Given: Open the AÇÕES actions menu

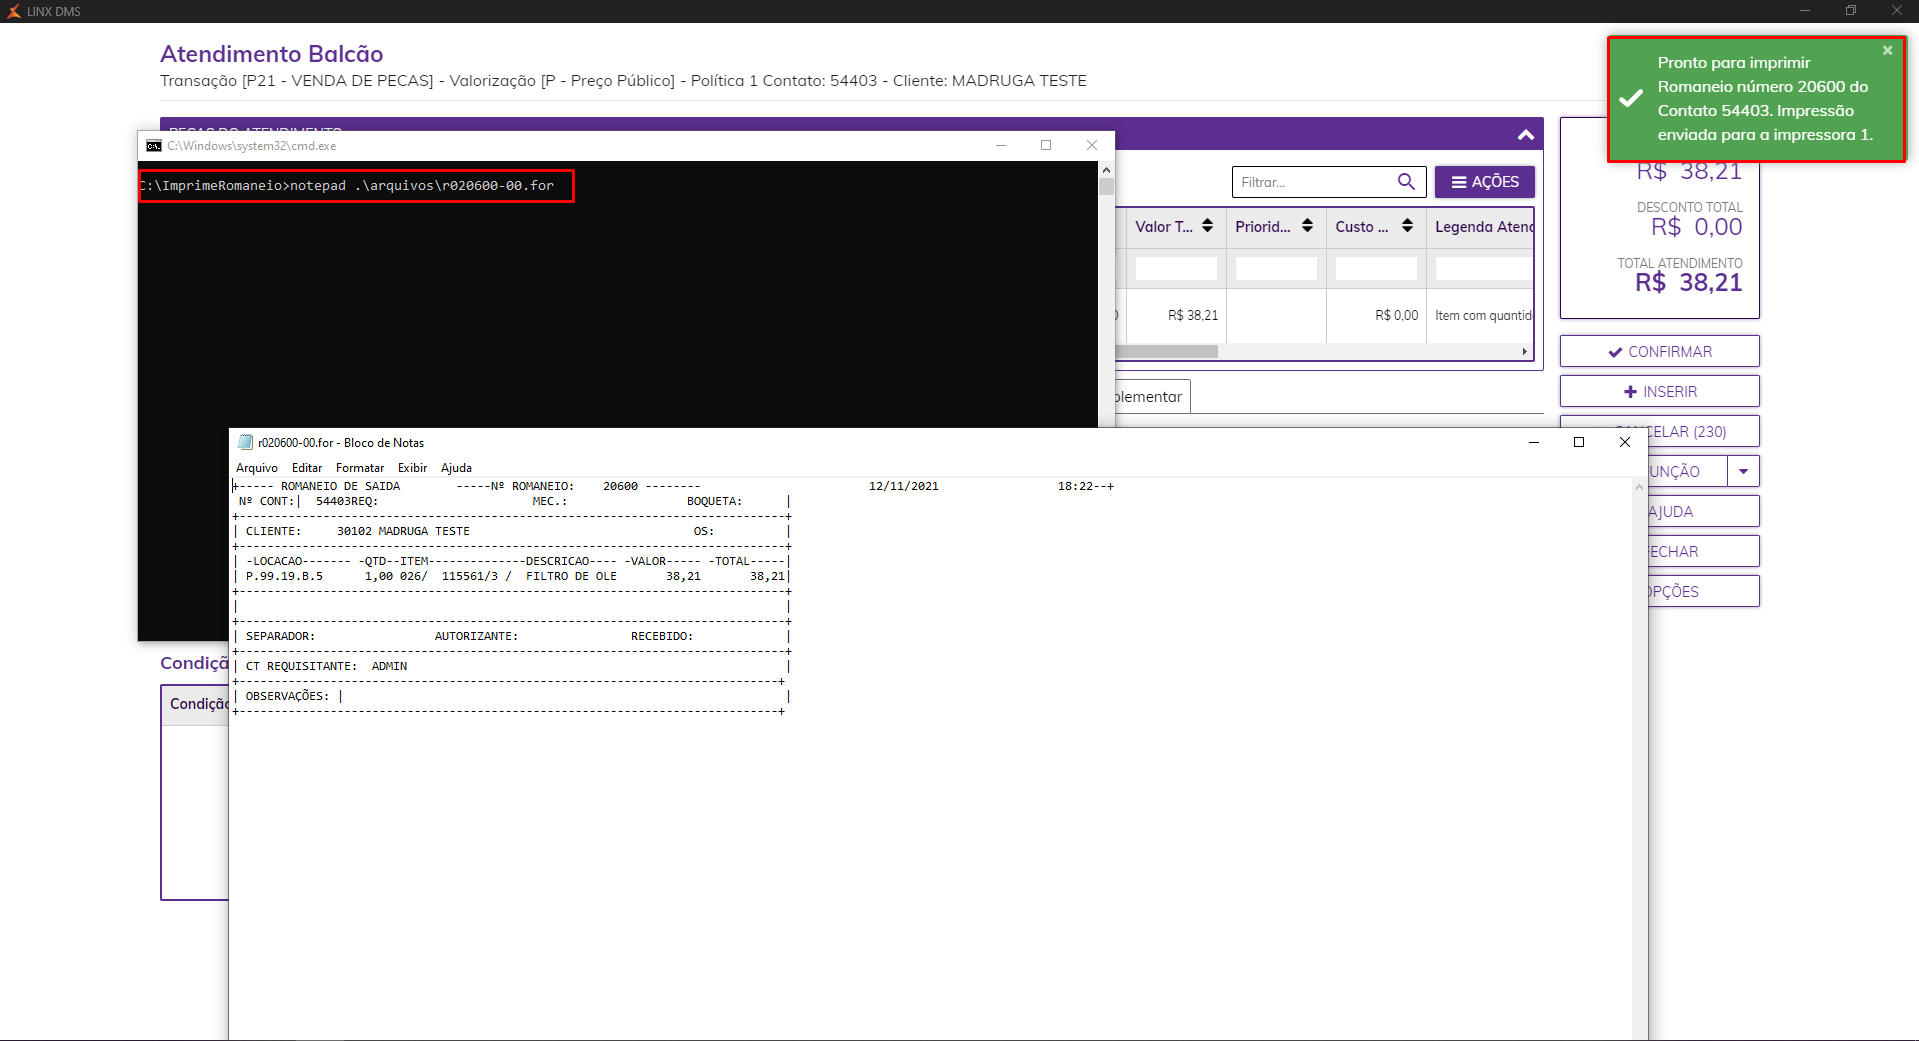Looking at the screenshot, I should click(1485, 182).
